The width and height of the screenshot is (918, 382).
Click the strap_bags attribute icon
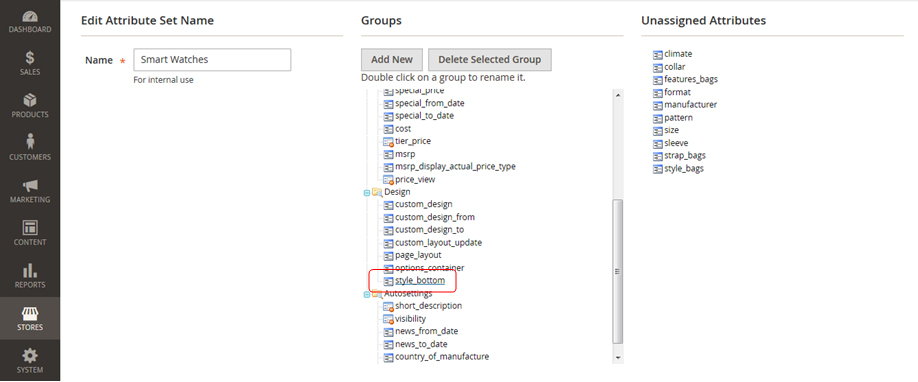point(657,156)
